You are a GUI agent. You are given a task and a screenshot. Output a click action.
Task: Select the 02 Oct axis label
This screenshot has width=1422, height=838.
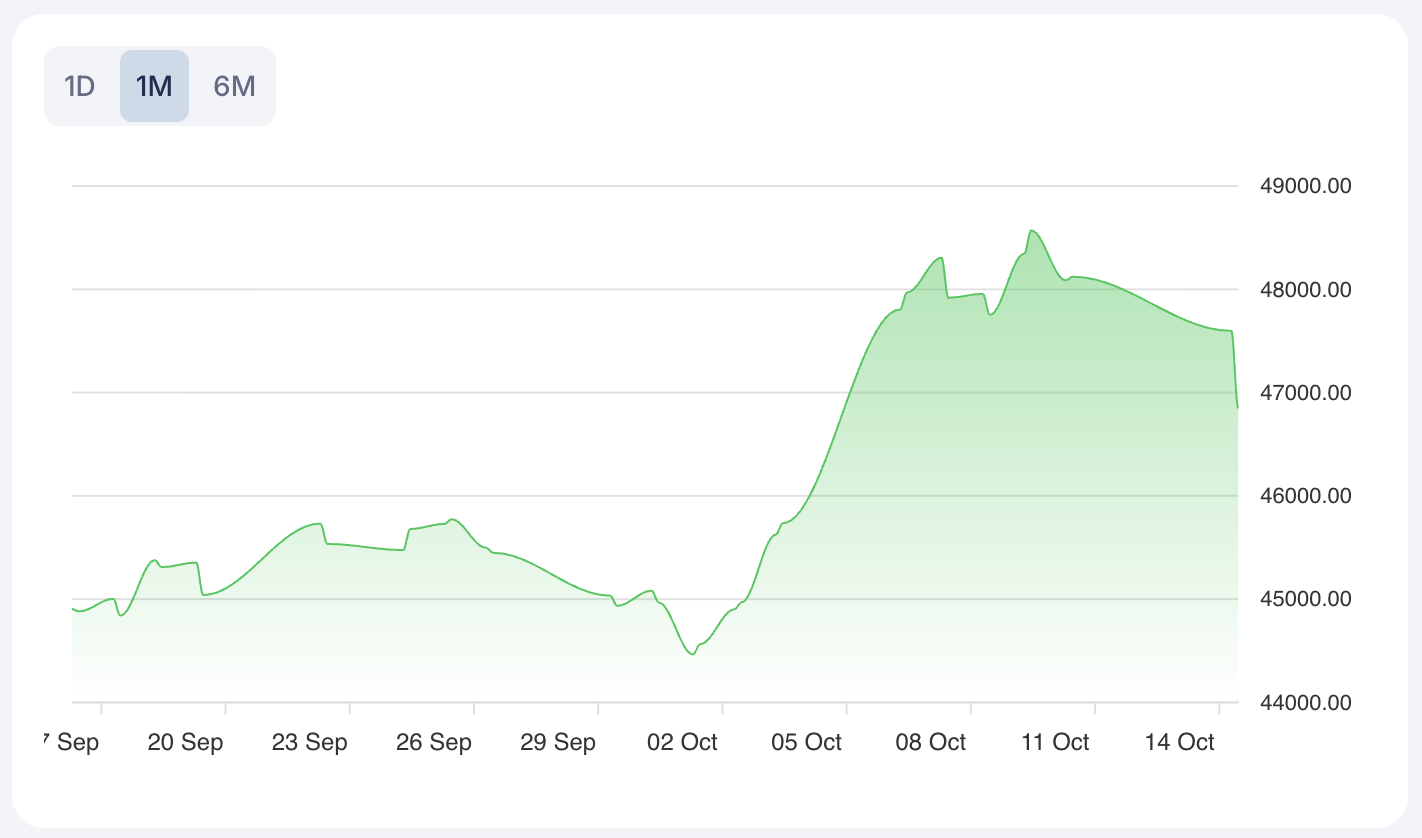coord(682,742)
